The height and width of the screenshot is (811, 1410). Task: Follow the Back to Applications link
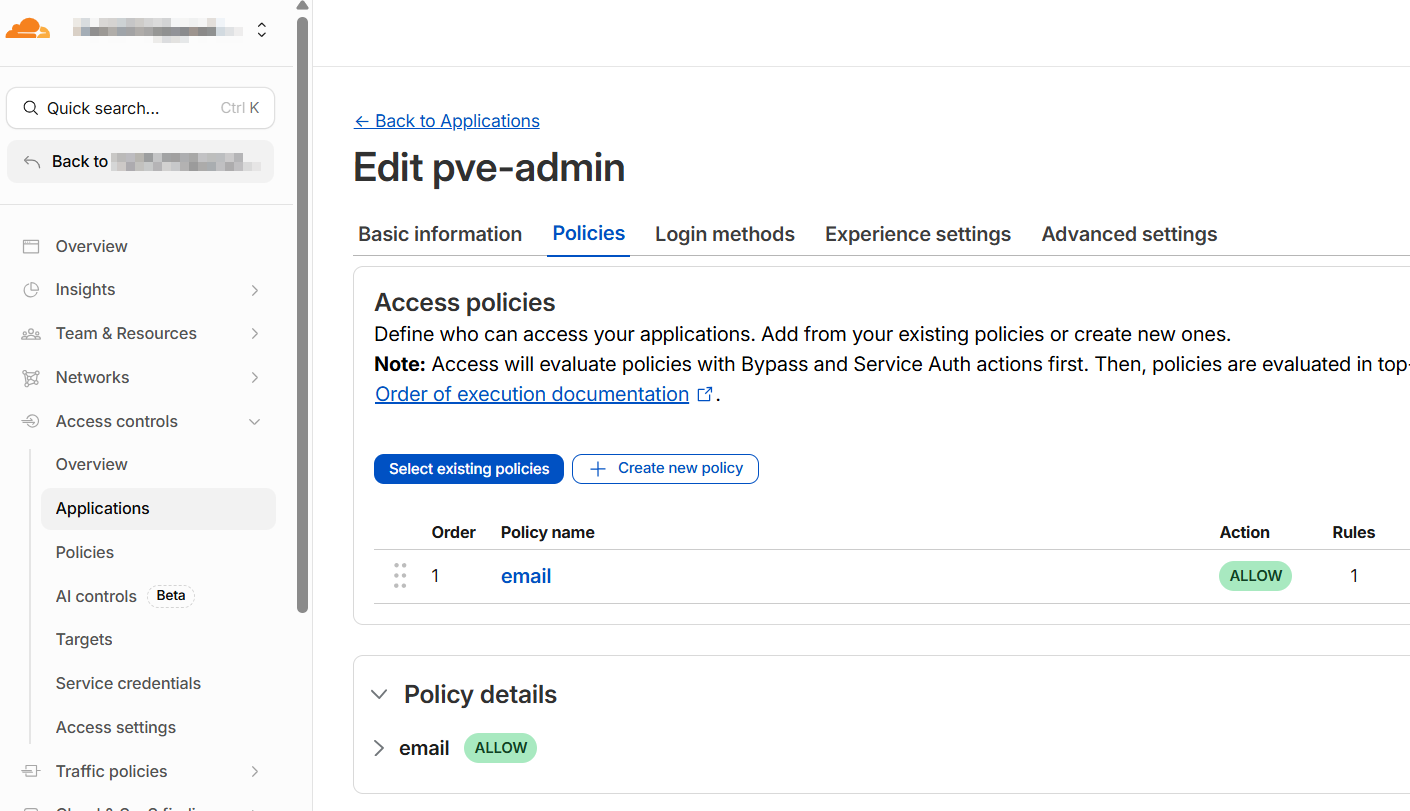tap(447, 121)
